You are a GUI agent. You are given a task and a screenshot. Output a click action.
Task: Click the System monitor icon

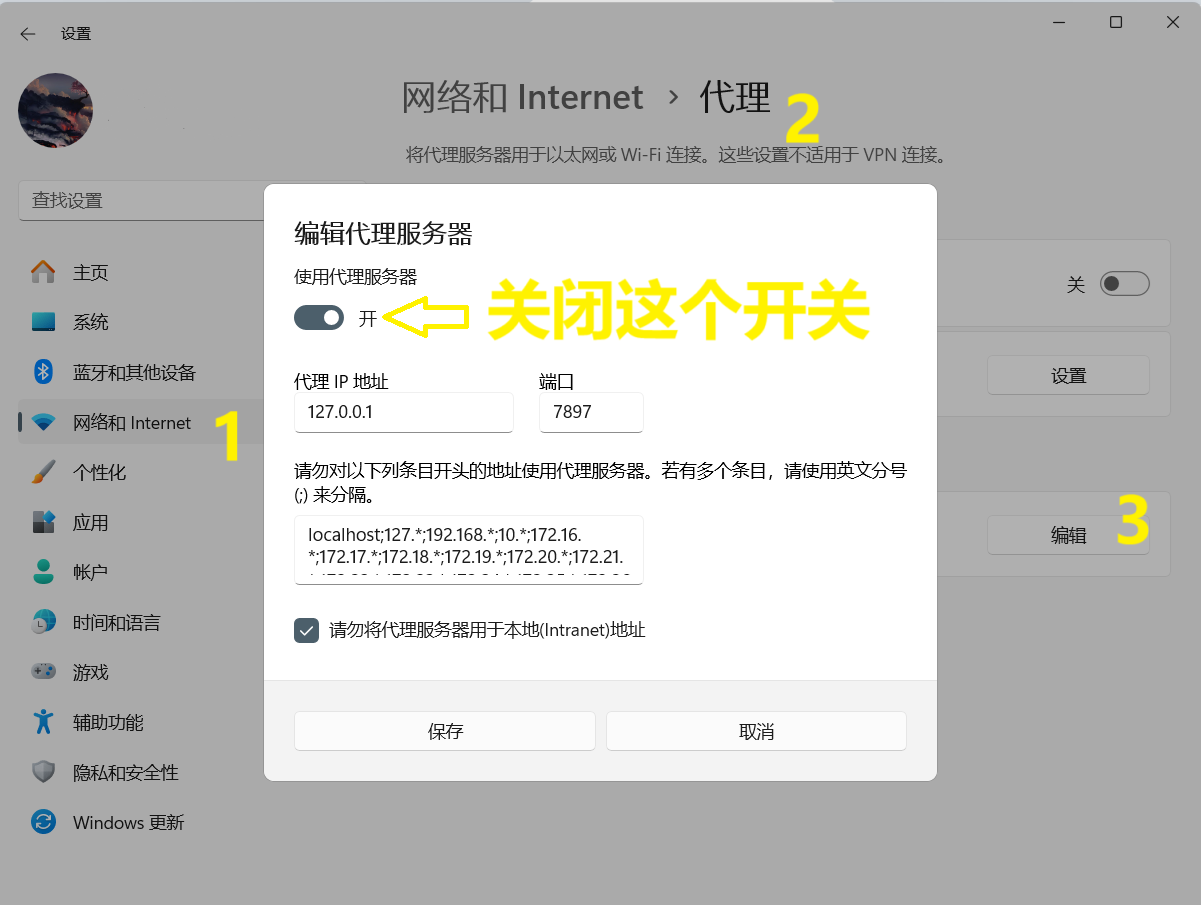coord(43,322)
